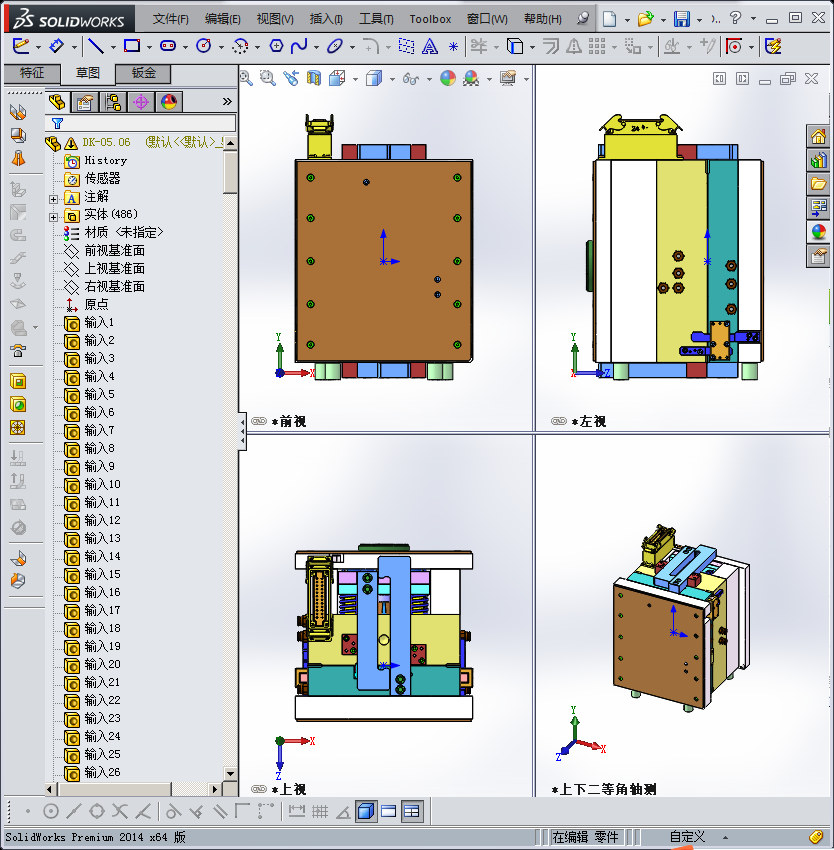Viewport: 834px width, 850px height.
Task: Open the Save dropdown arrow
Action: pyautogui.click(x=700, y=20)
